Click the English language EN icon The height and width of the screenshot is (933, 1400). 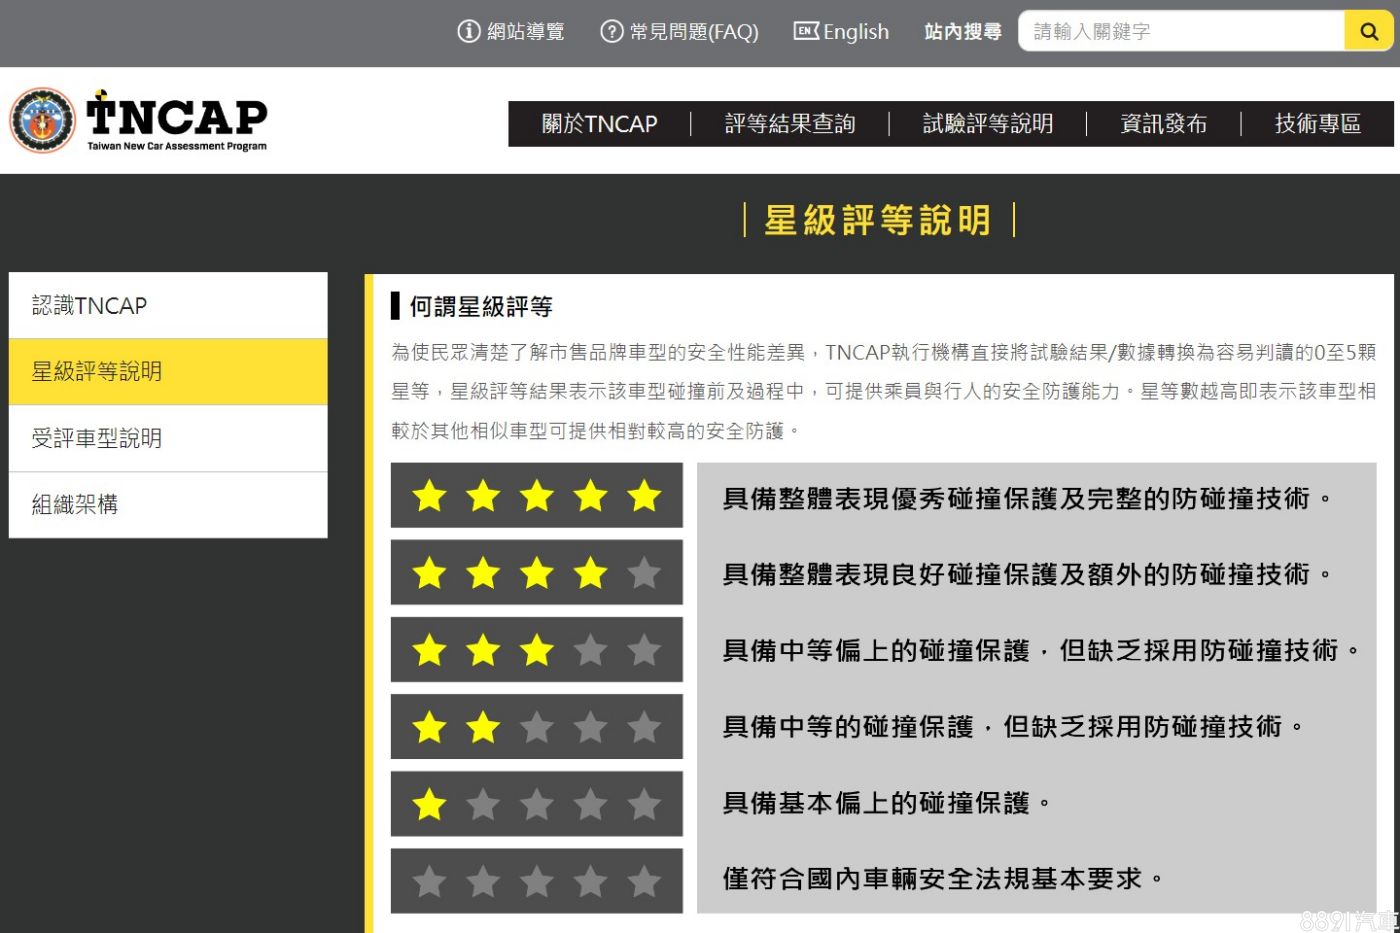click(x=806, y=32)
